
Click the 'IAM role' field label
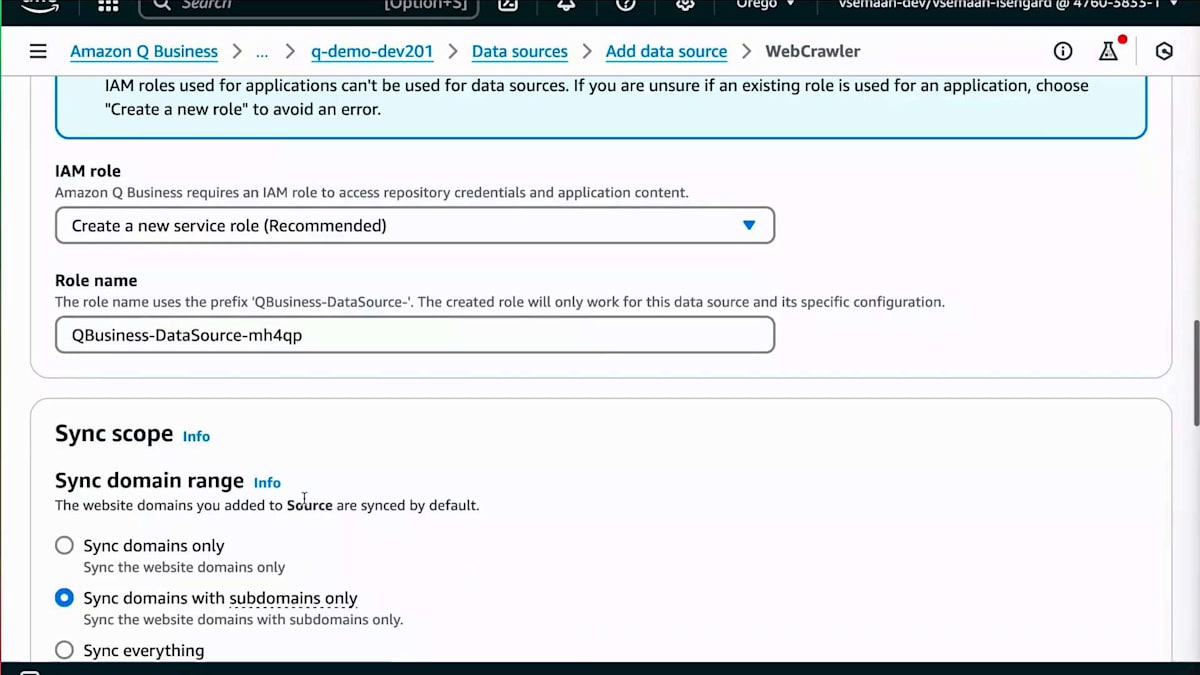point(88,171)
